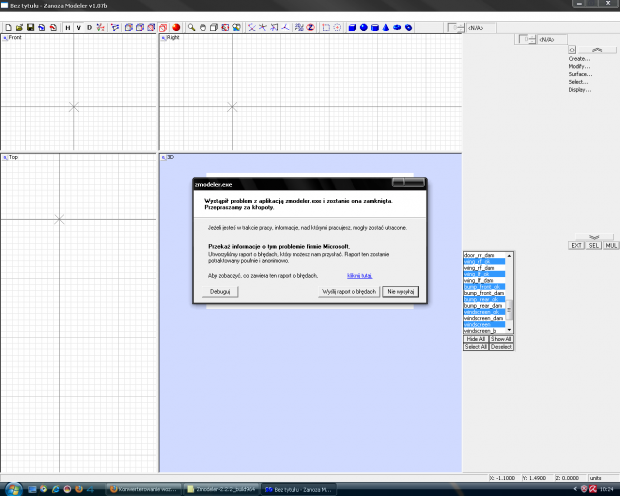Click the EXT button
The height and width of the screenshot is (496, 620).
(x=576, y=246)
